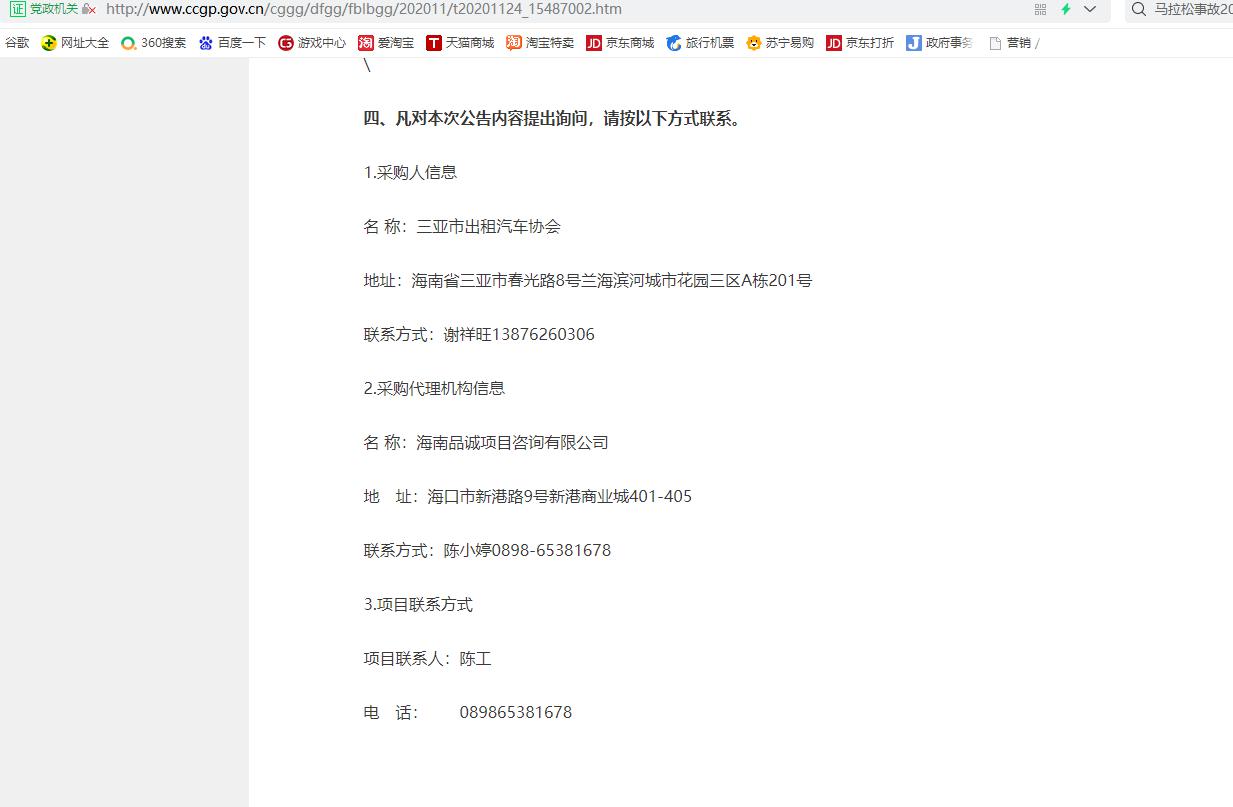Screen dimensions: 1233x807
Task: Click the 政府事务 J favicon
Action: [914, 43]
